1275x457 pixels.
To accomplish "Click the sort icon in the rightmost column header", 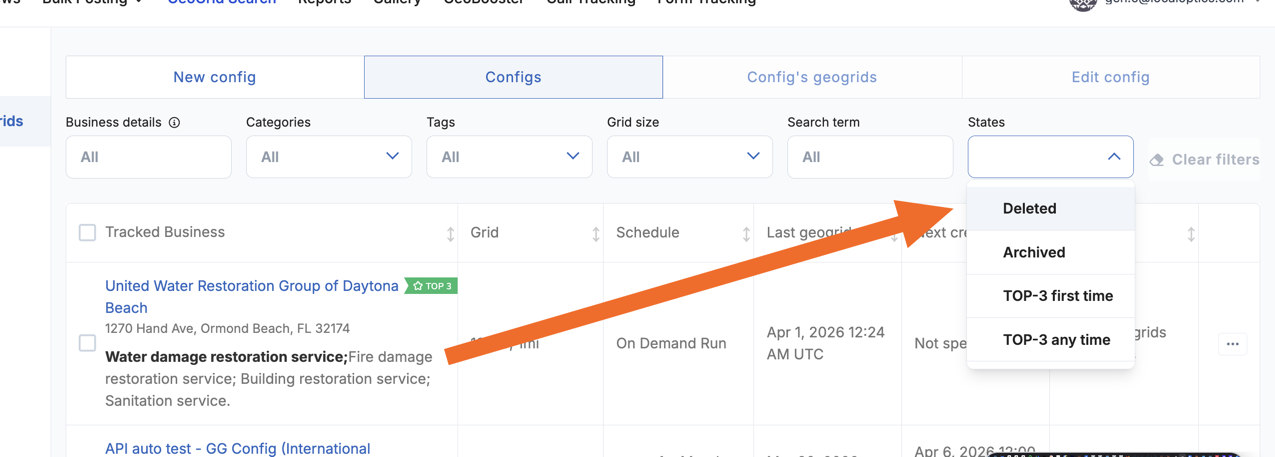I will [1191, 234].
